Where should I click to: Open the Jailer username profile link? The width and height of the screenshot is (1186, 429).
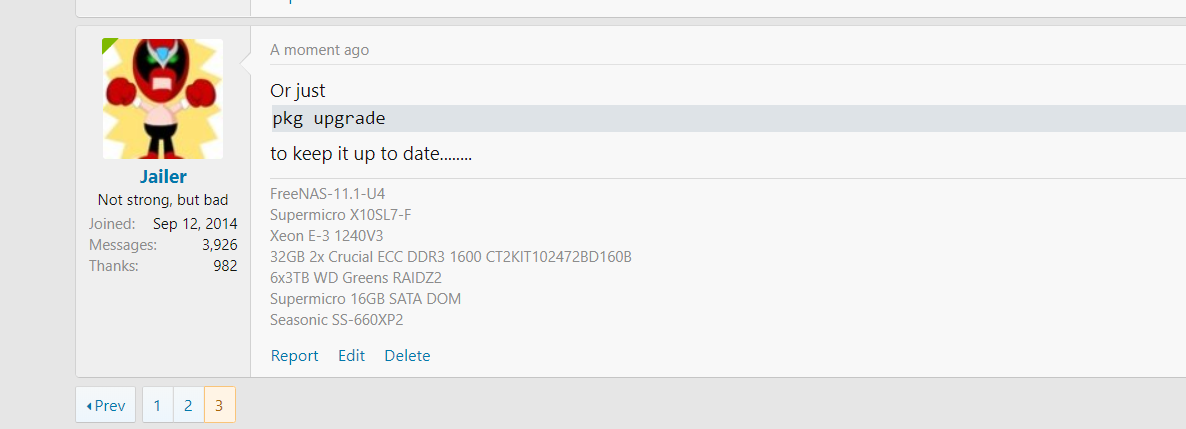tap(163, 177)
